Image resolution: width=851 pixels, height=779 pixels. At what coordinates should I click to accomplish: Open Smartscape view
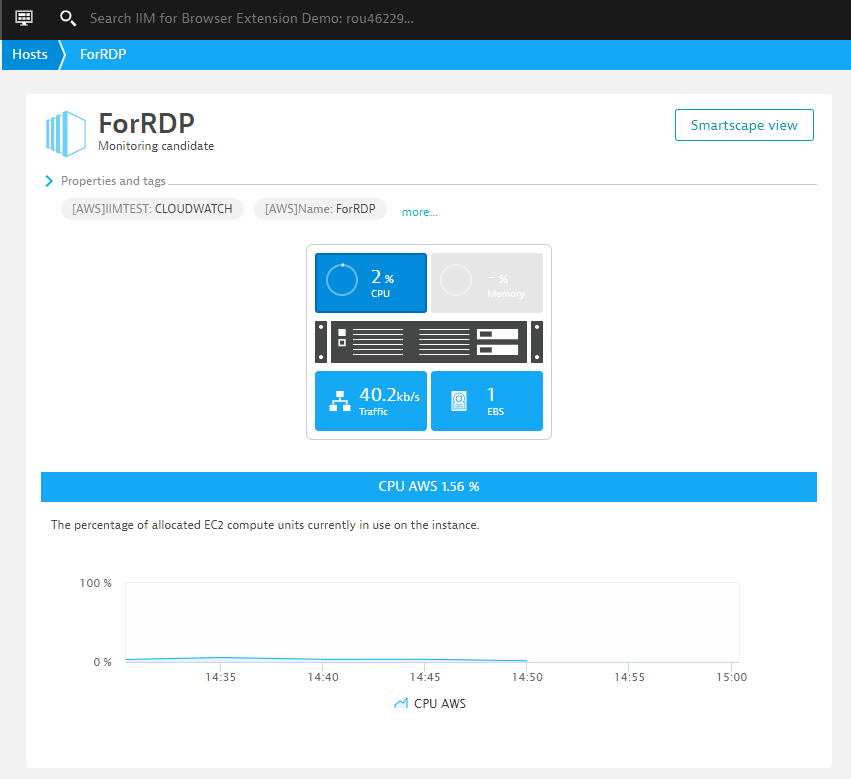pyautogui.click(x=744, y=125)
